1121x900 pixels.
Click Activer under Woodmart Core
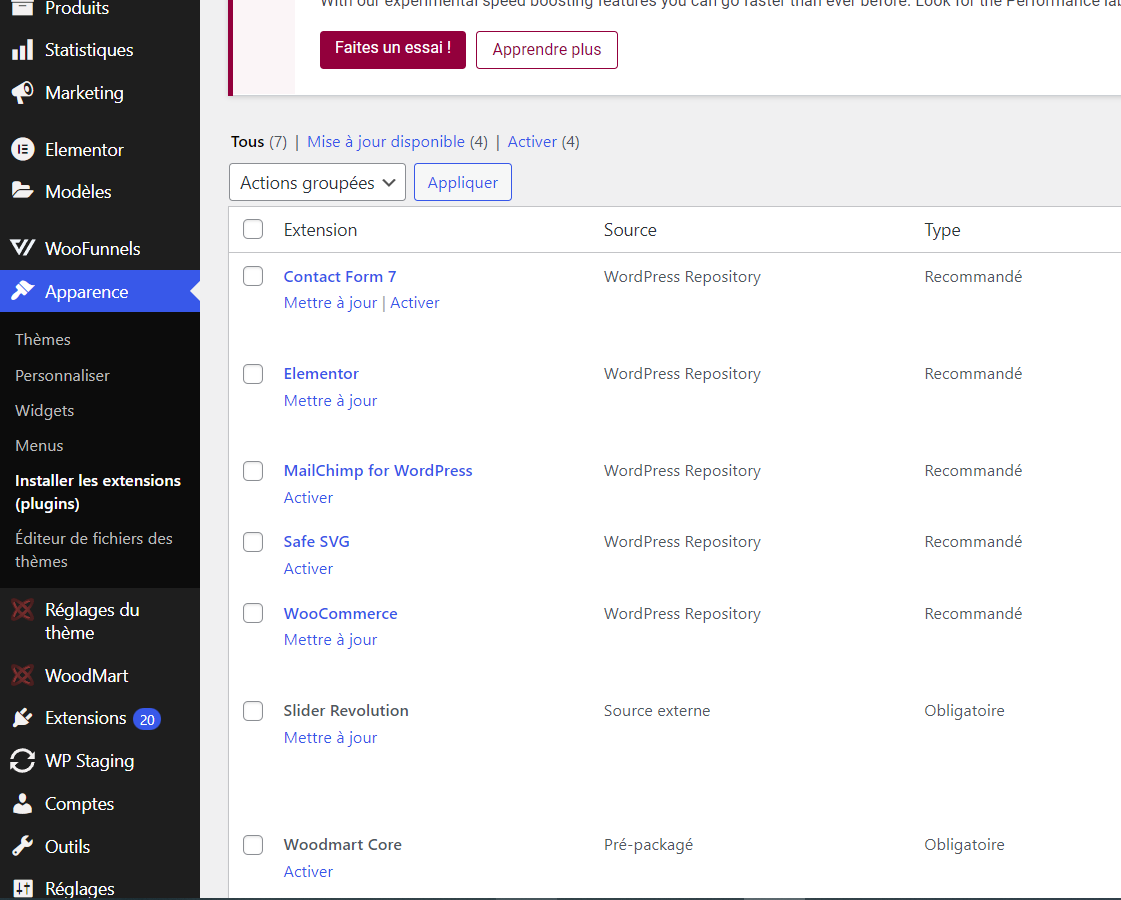pos(308,871)
